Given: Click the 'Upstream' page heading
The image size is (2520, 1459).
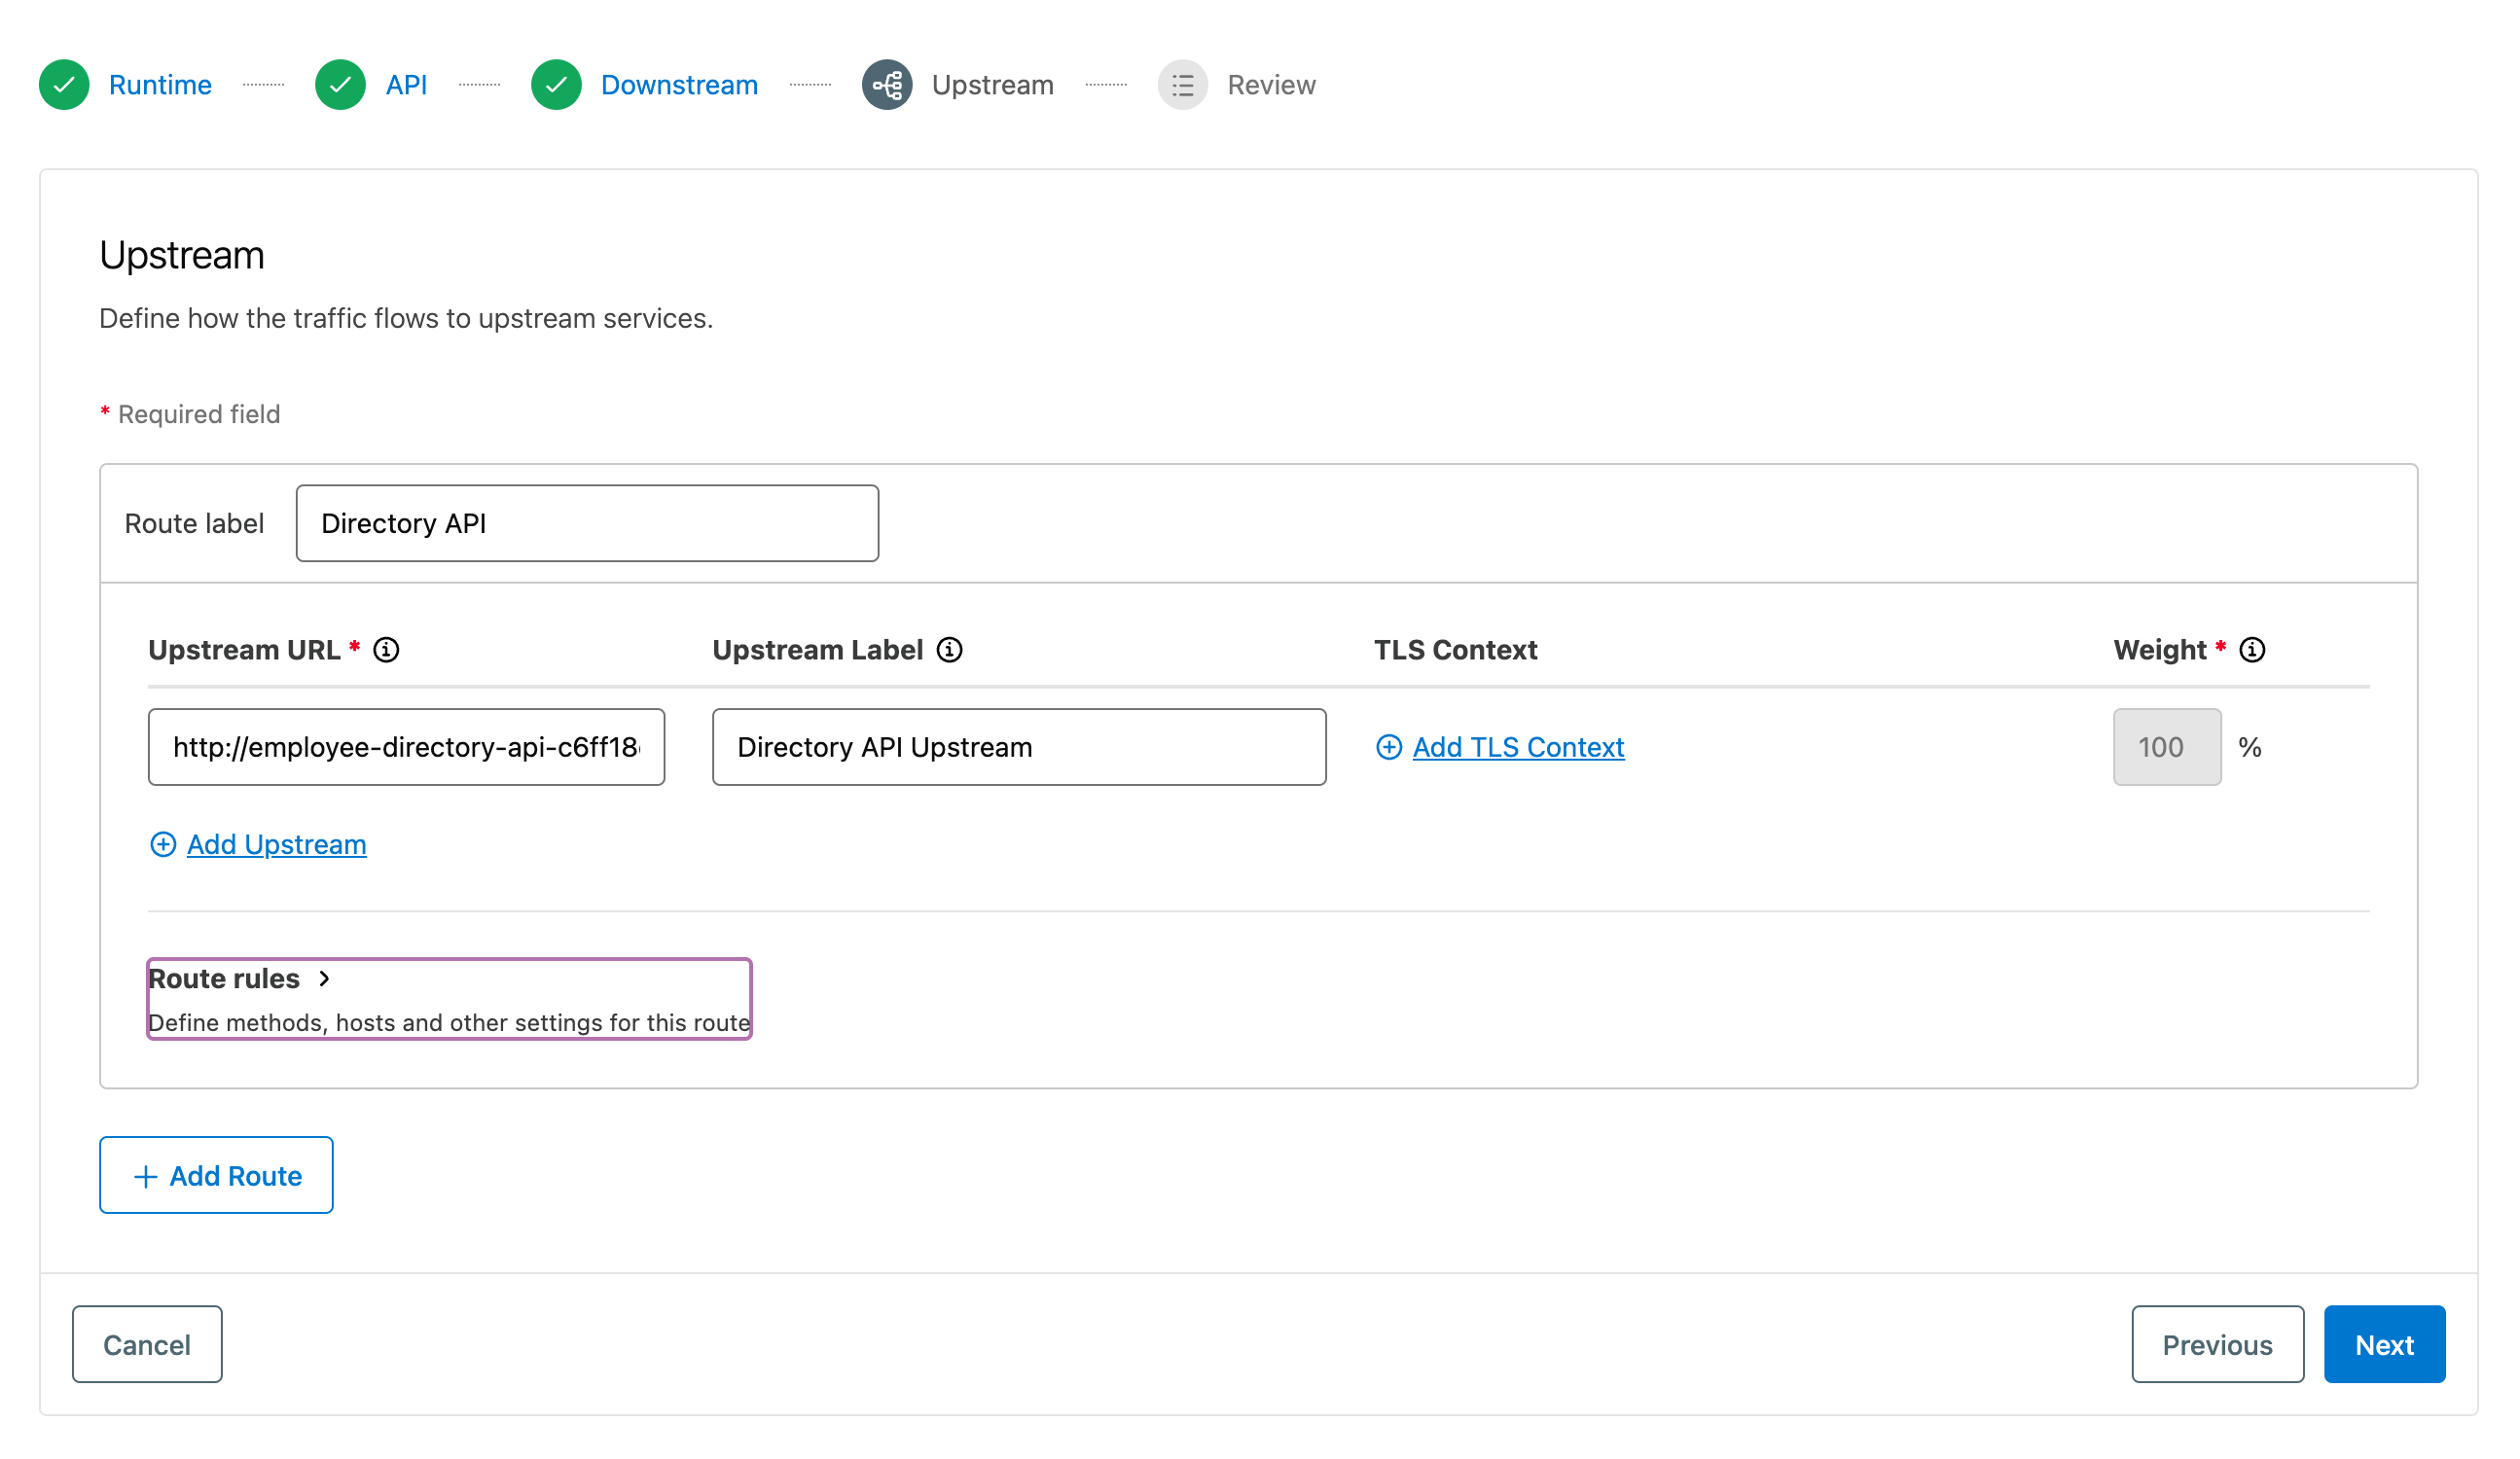Looking at the screenshot, I should [182, 255].
